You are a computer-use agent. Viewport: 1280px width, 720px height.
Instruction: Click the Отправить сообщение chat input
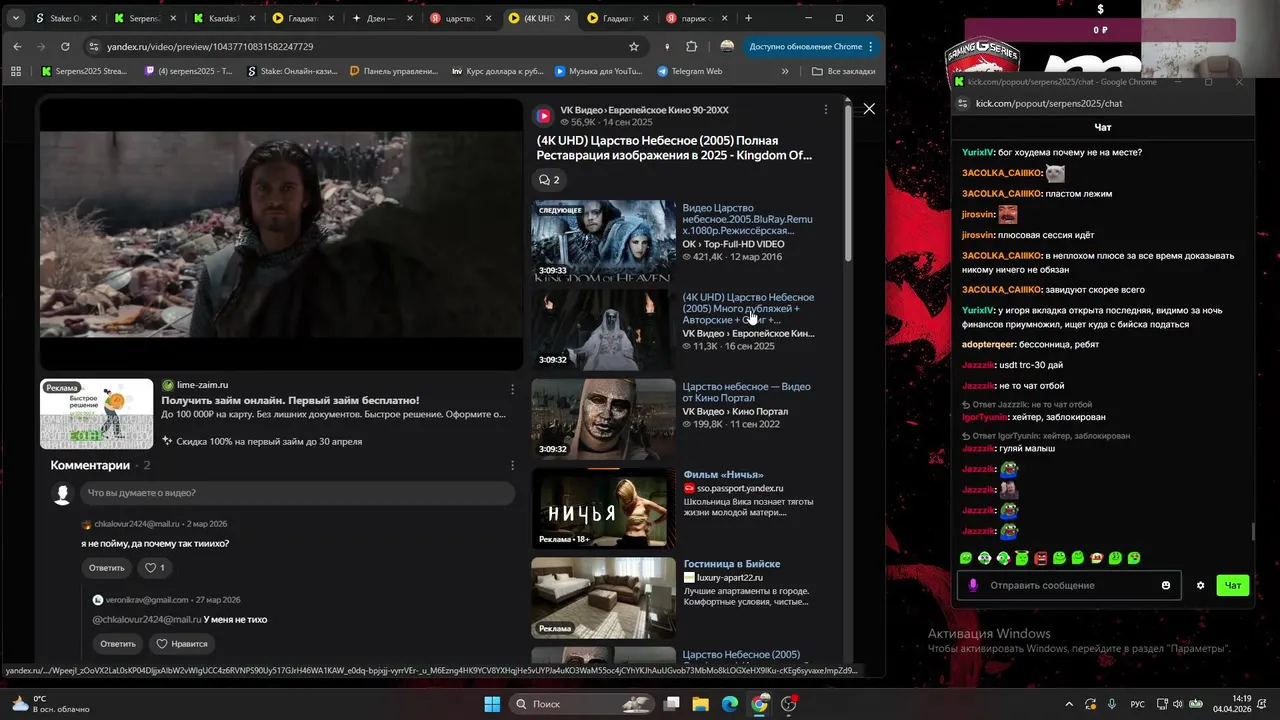1070,585
